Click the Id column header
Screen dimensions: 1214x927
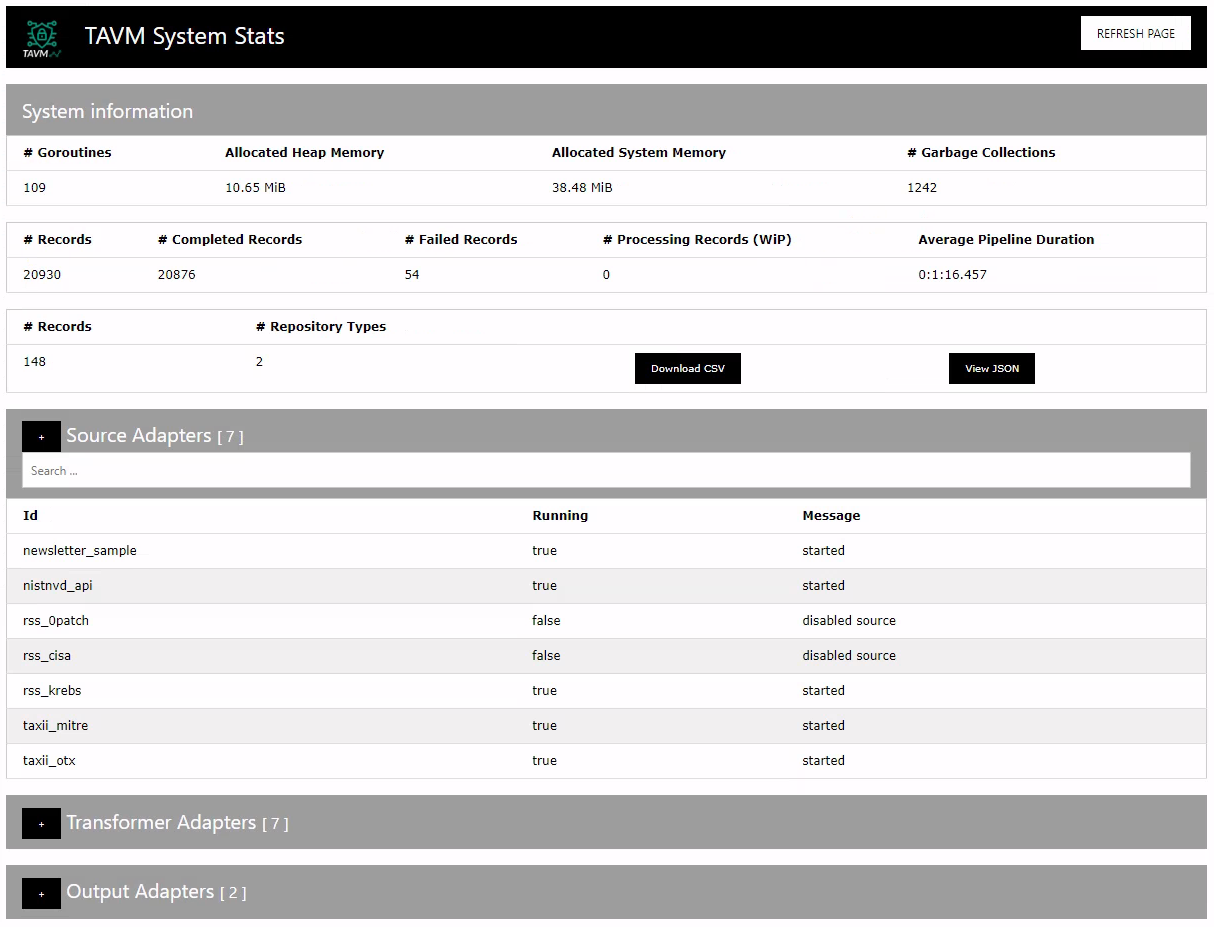coord(31,516)
